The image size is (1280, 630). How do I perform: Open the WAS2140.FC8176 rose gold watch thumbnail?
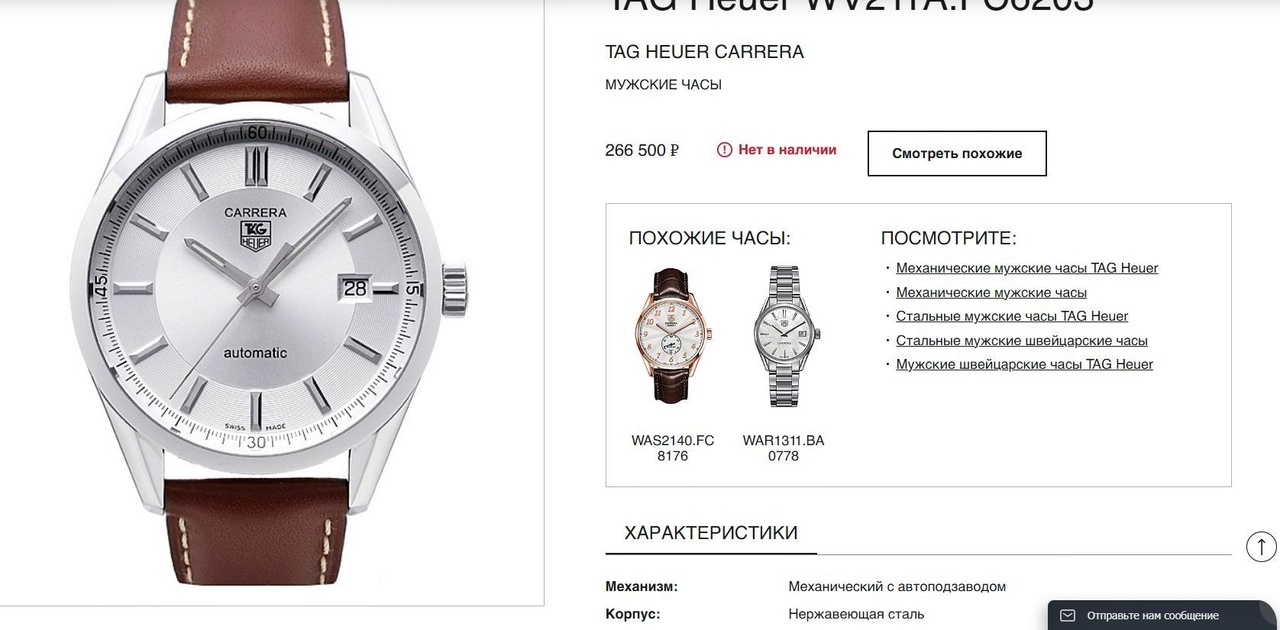(672, 335)
